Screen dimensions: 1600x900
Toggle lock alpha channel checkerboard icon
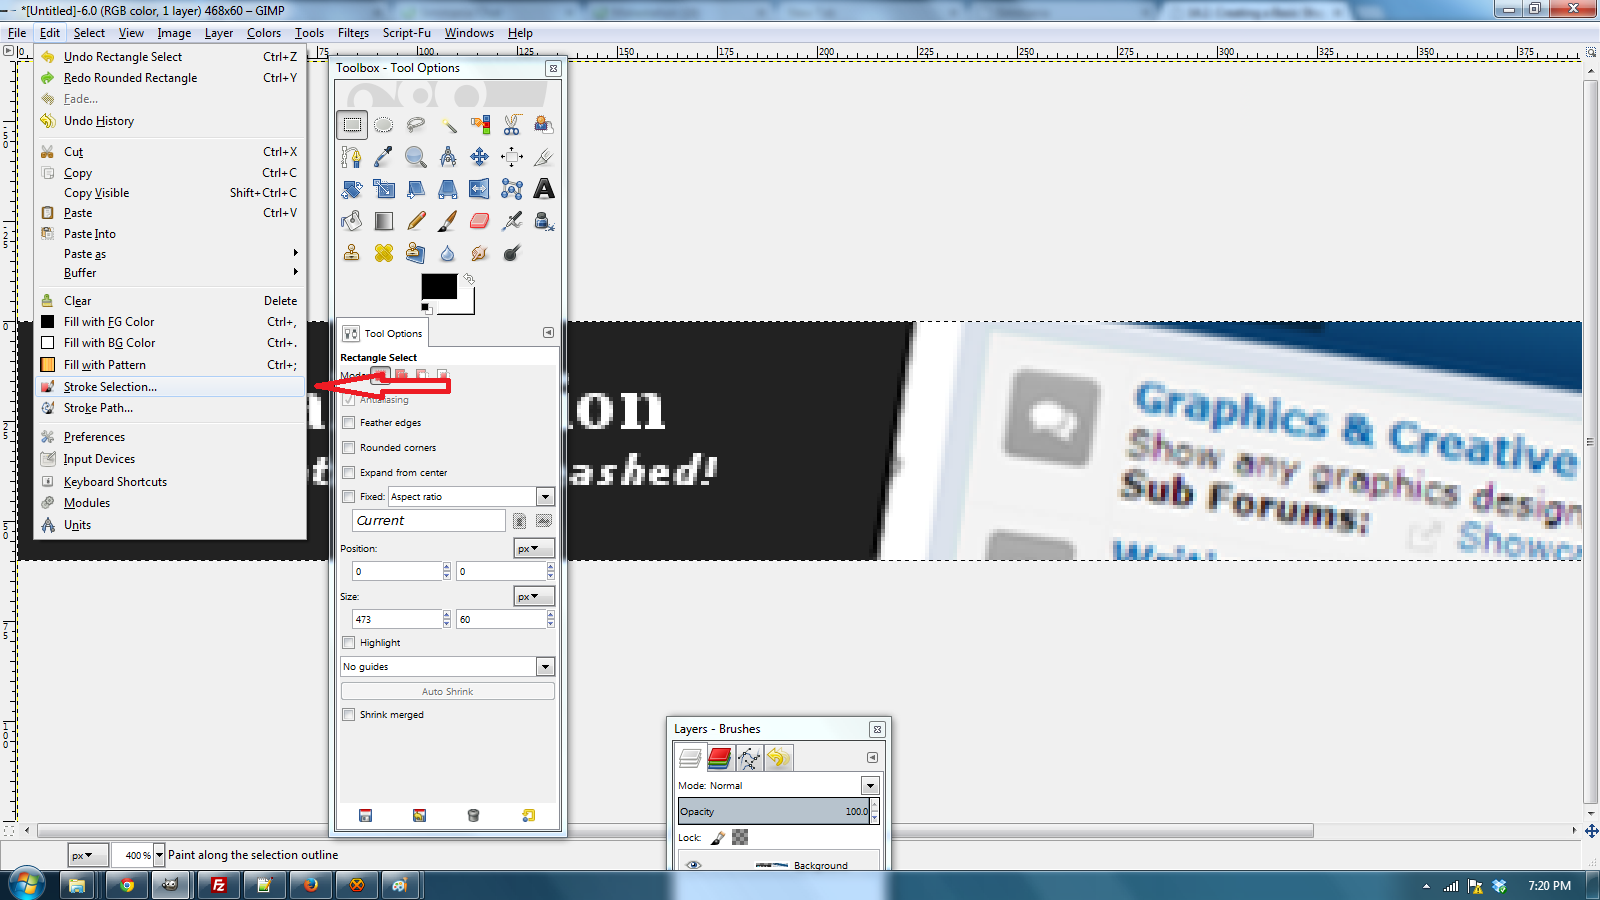[x=740, y=838]
